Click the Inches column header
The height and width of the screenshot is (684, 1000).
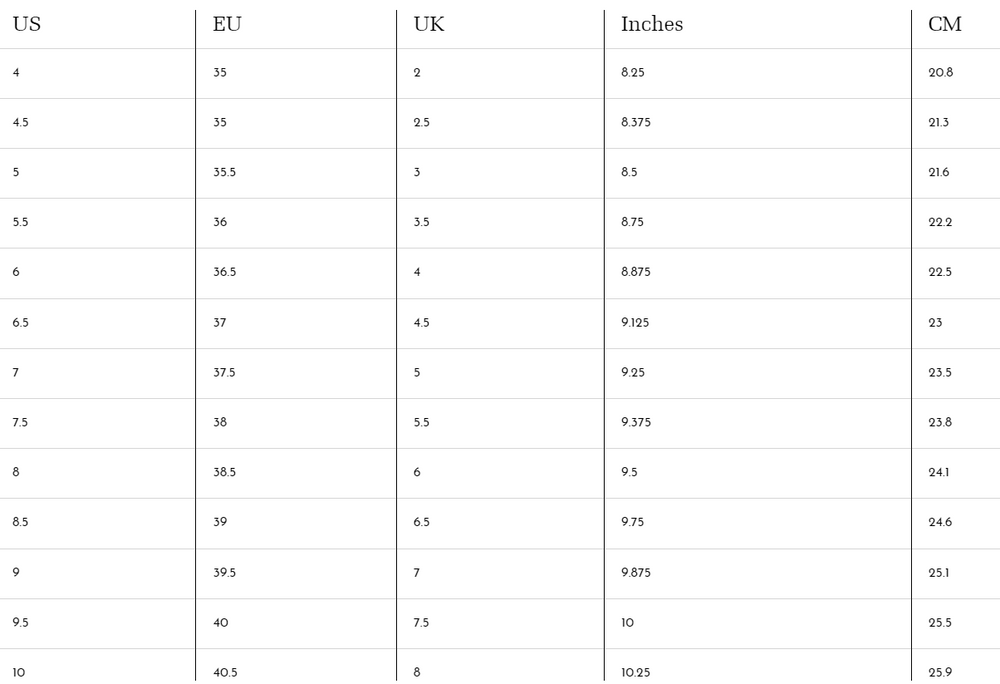tap(652, 25)
